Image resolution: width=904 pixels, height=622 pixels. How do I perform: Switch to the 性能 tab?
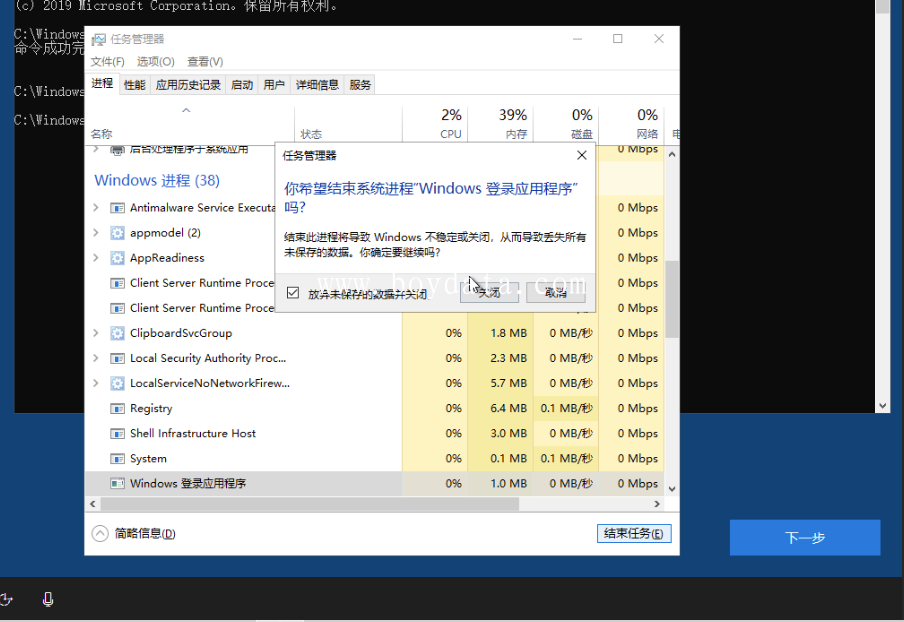[x=134, y=85]
